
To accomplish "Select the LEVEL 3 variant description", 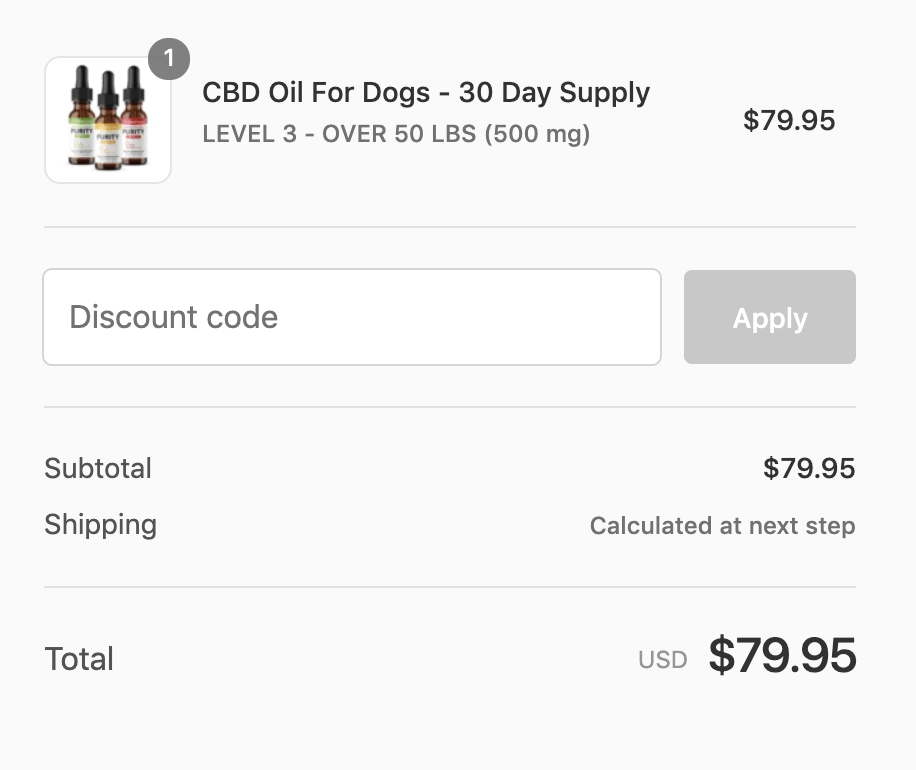I will point(396,133).
